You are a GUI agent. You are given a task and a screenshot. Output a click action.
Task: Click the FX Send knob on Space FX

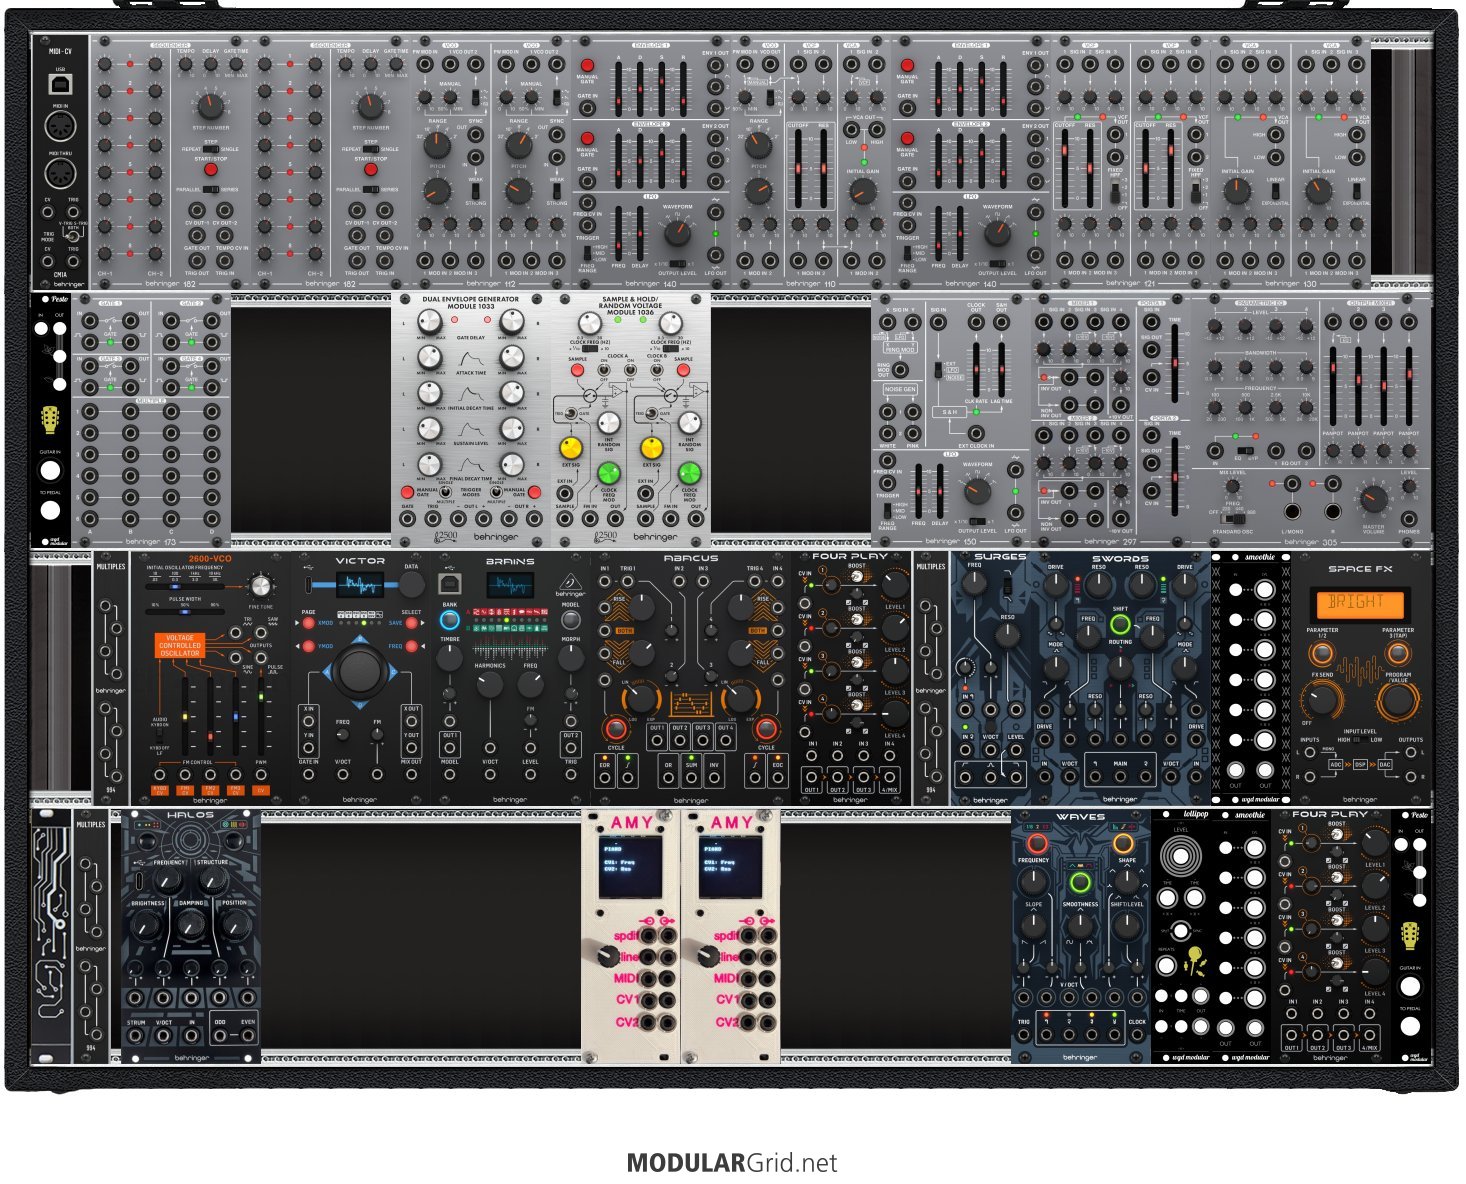(x=1321, y=701)
